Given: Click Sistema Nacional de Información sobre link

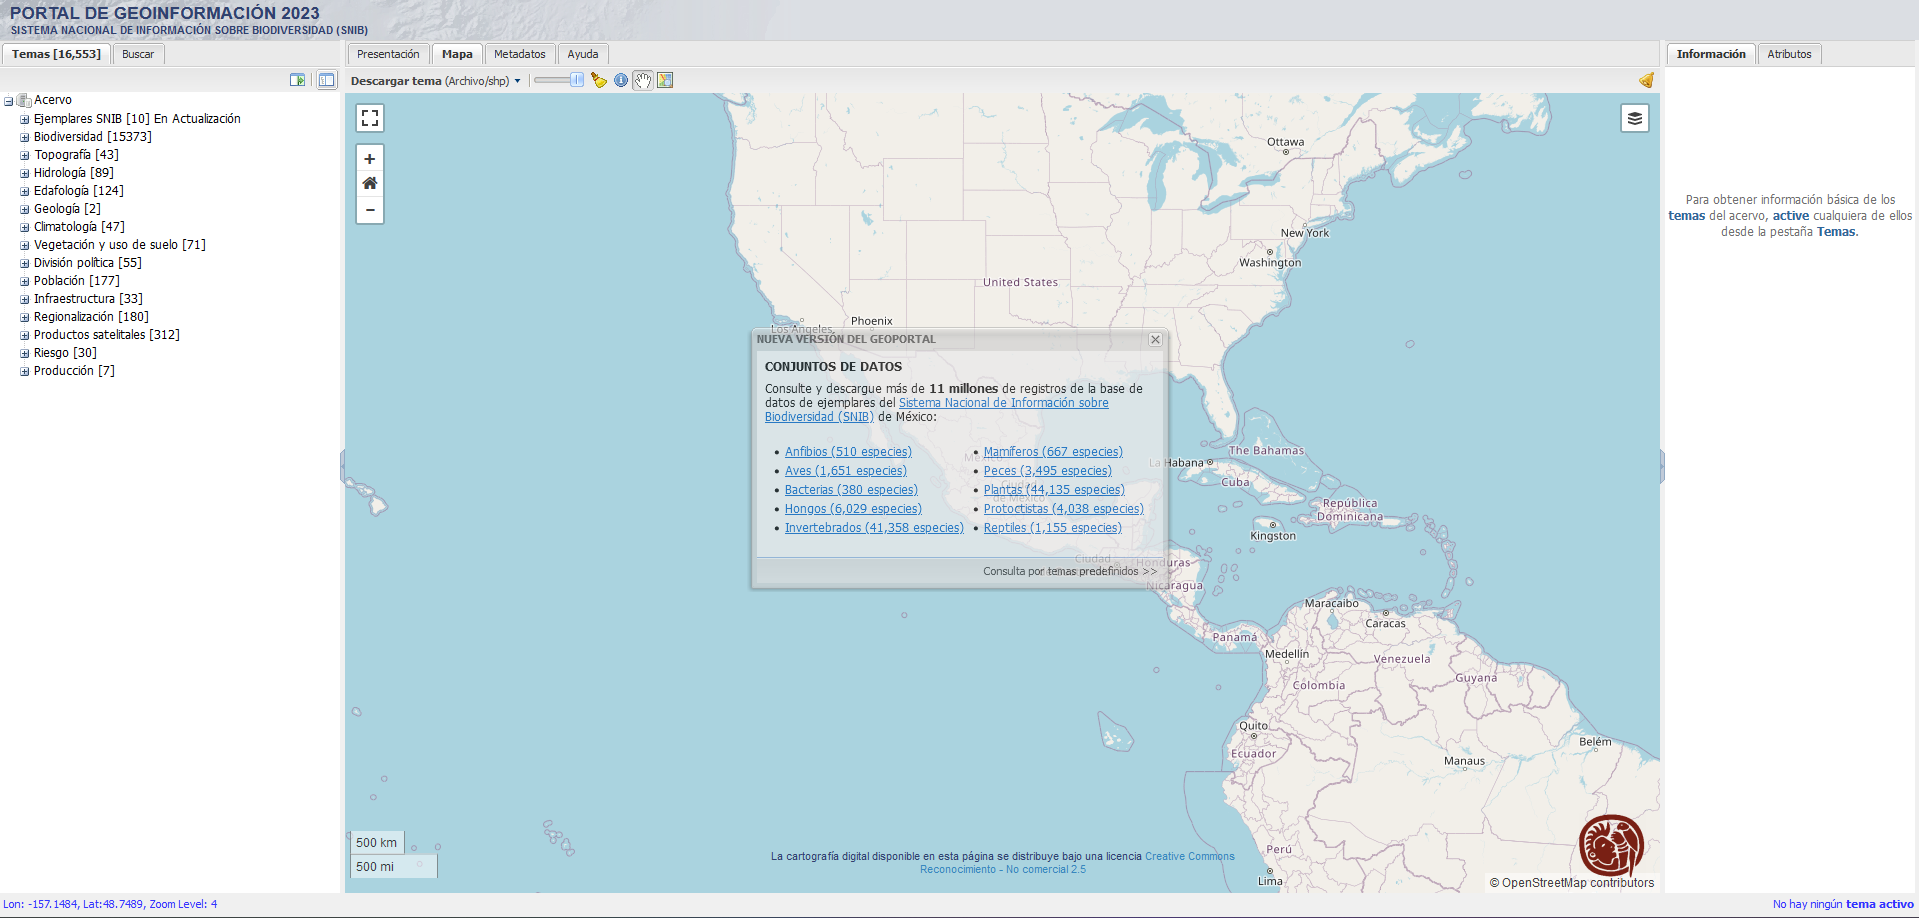Looking at the screenshot, I should coord(1003,403).
